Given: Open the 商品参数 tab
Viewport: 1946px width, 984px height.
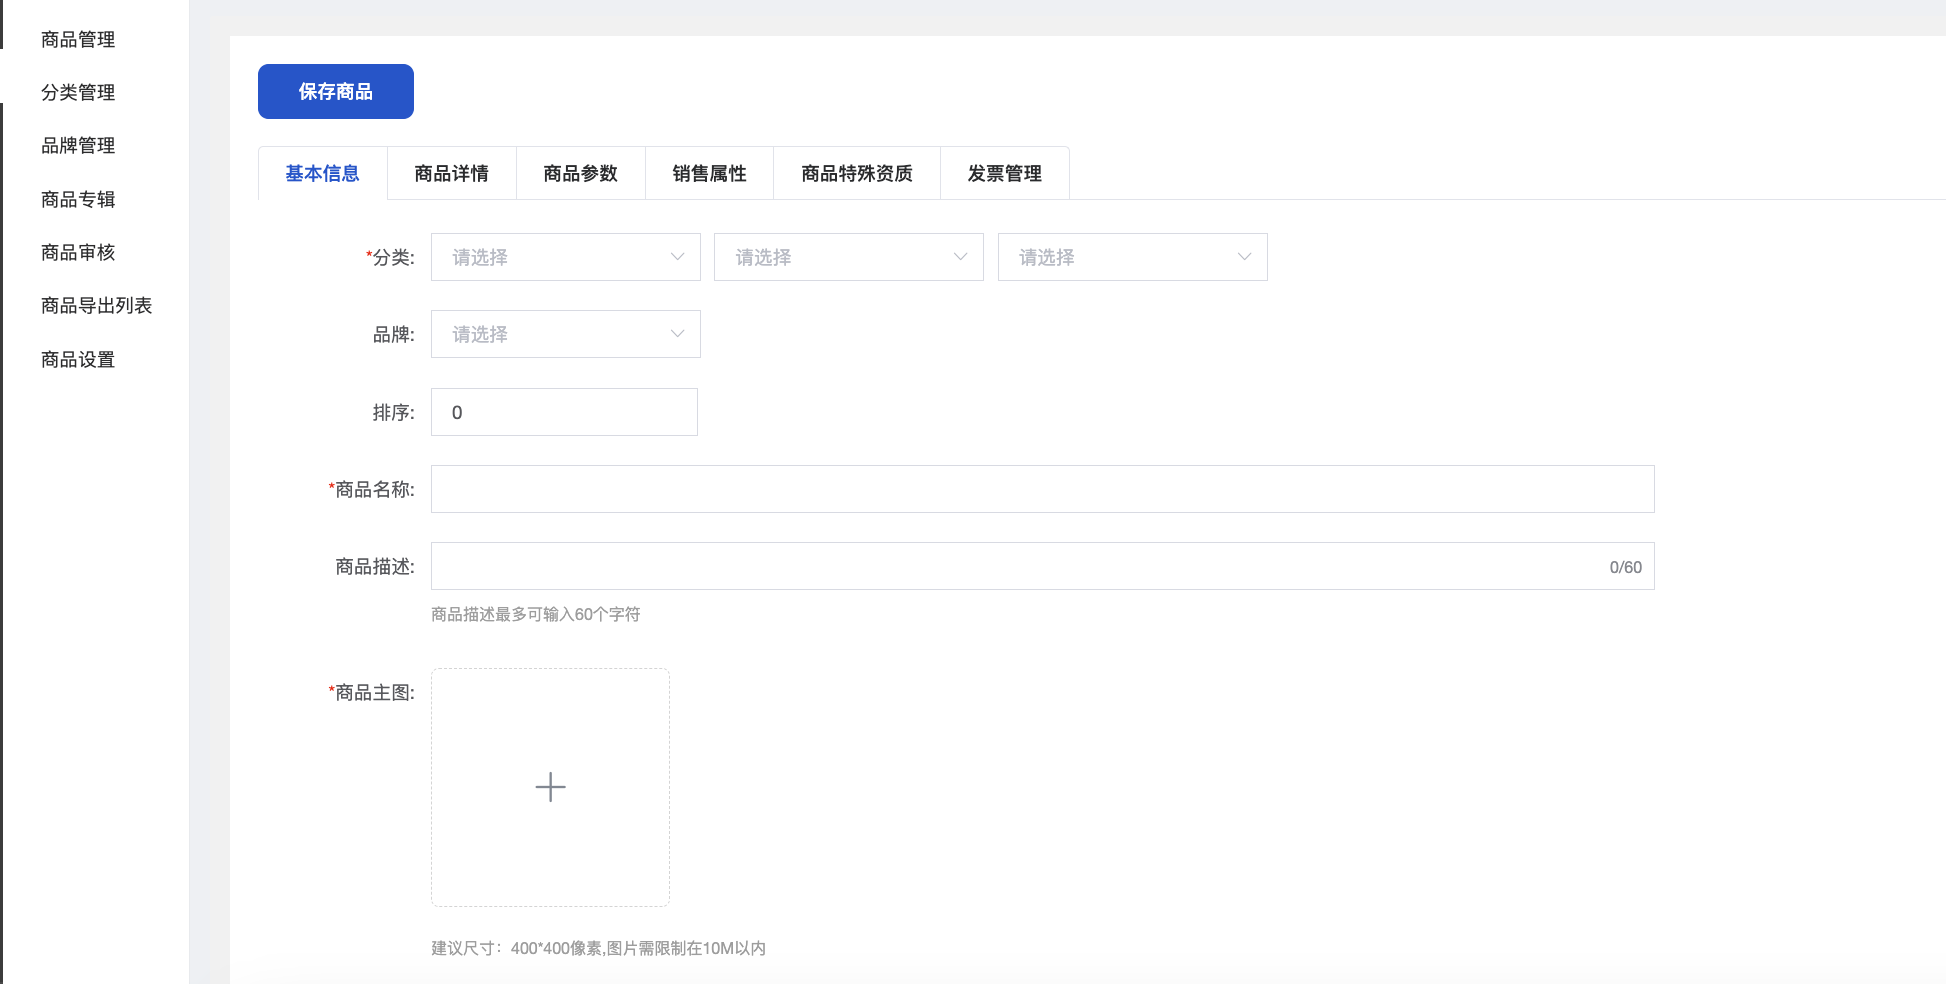Looking at the screenshot, I should click(581, 174).
